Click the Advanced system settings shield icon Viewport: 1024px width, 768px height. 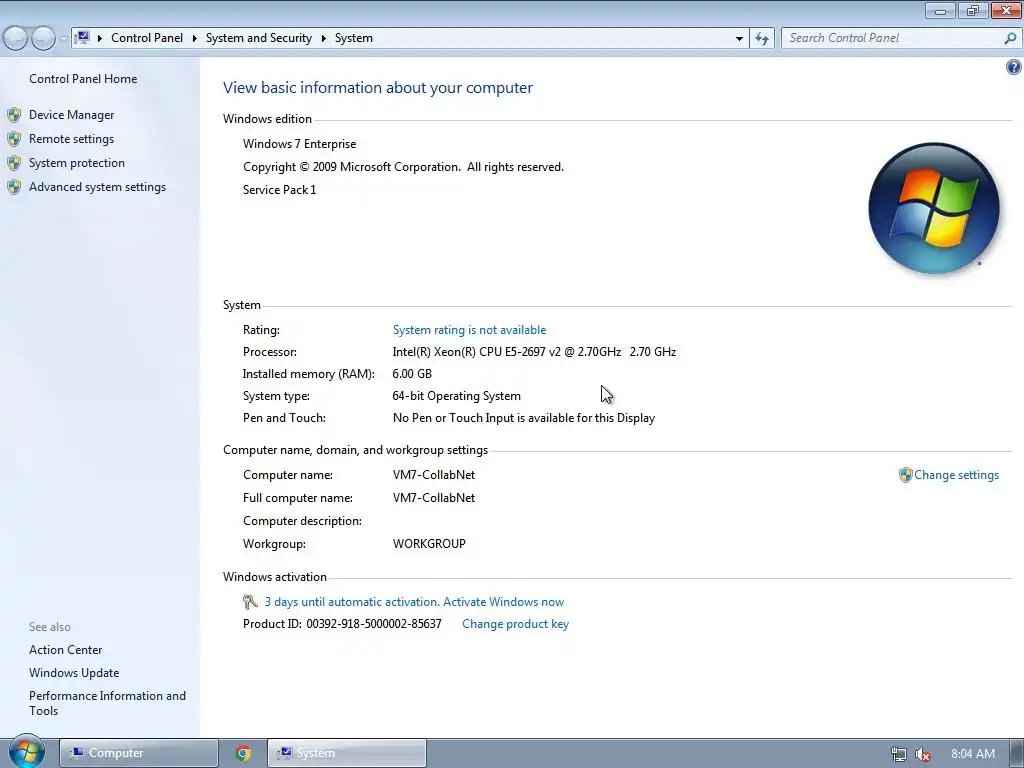[14, 187]
